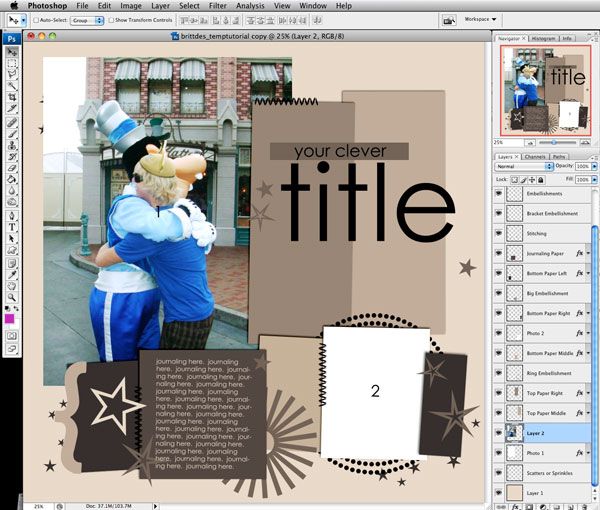Select the Hand tool
The image size is (600, 510).
[x=12, y=286]
